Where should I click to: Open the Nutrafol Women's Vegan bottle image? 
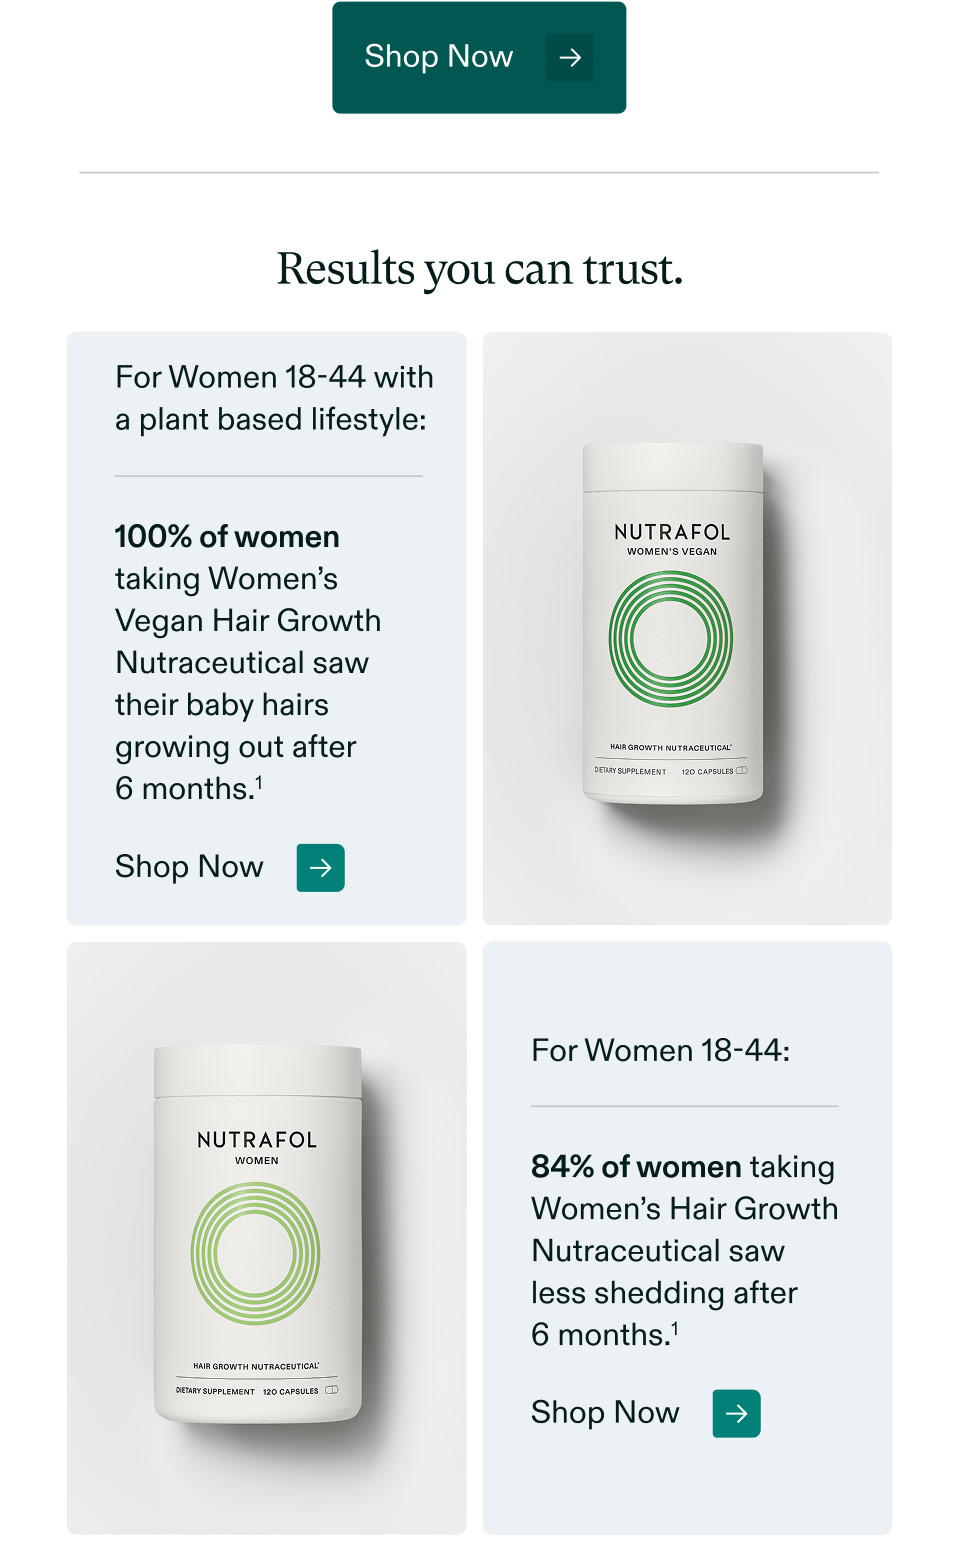point(687,628)
